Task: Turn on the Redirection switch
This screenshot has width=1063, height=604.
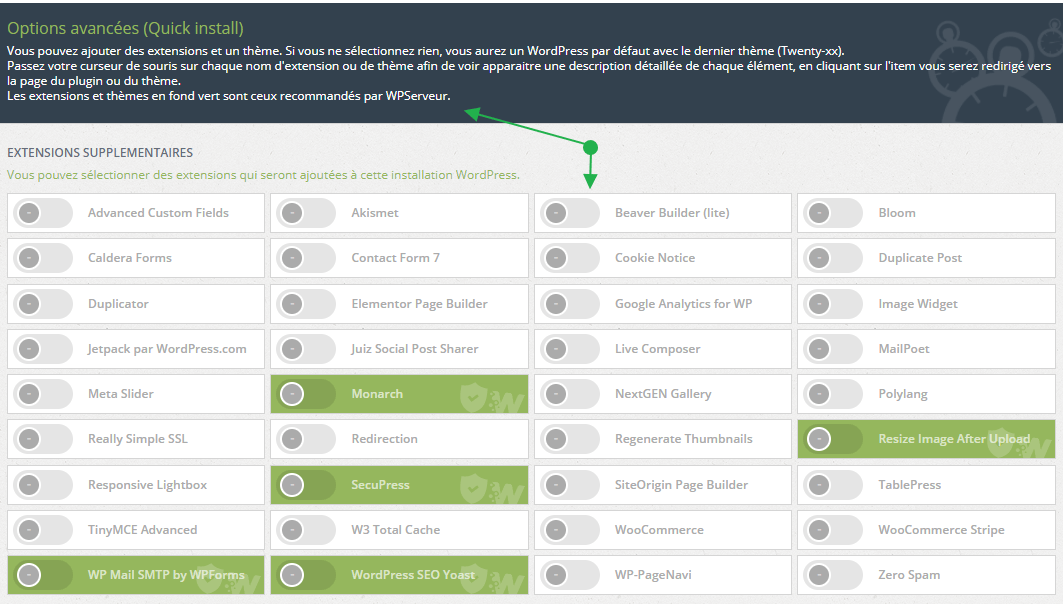Action: (x=306, y=439)
